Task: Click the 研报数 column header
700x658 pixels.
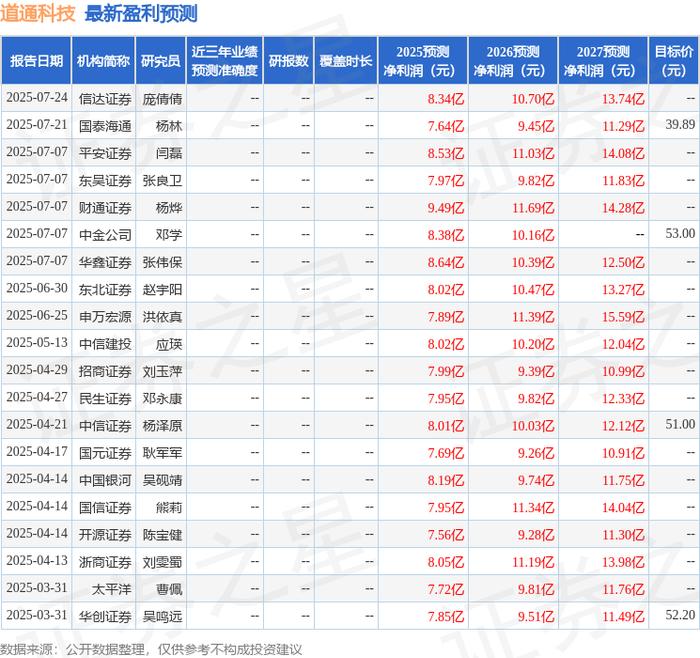Action: [288, 61]
